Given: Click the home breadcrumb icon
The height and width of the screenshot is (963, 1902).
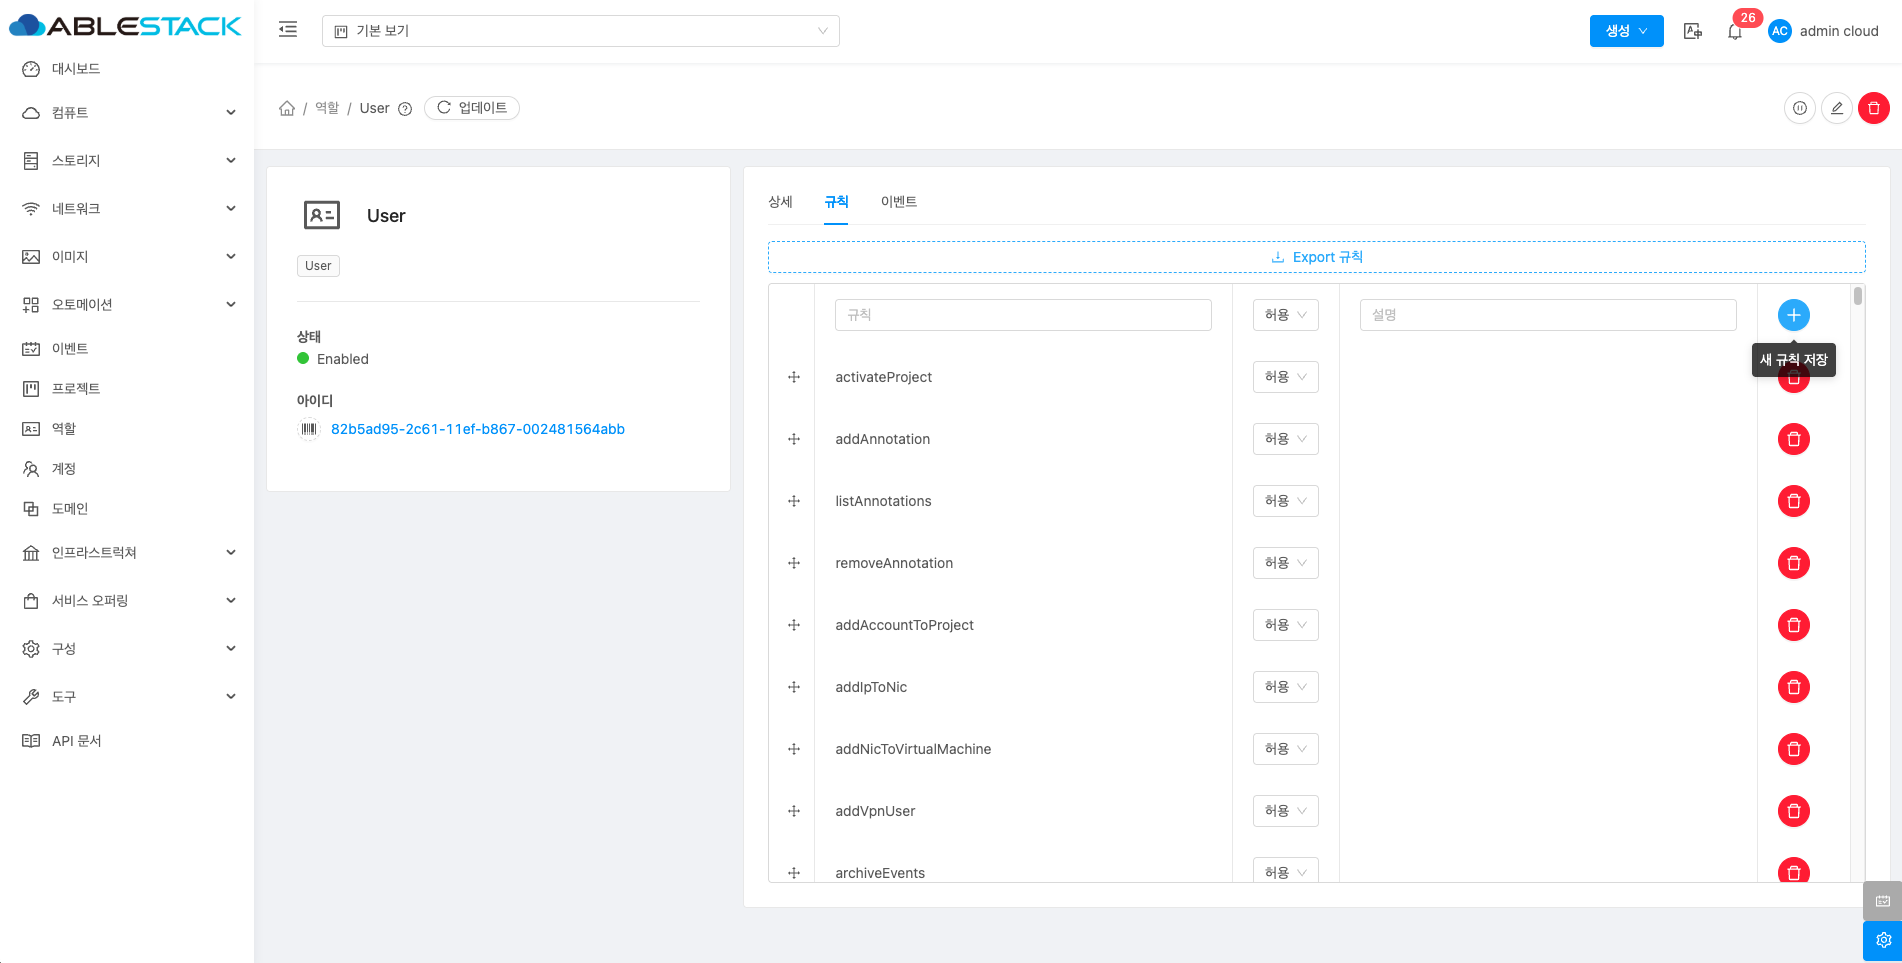Looking at the screenshot, I should 287,108.
